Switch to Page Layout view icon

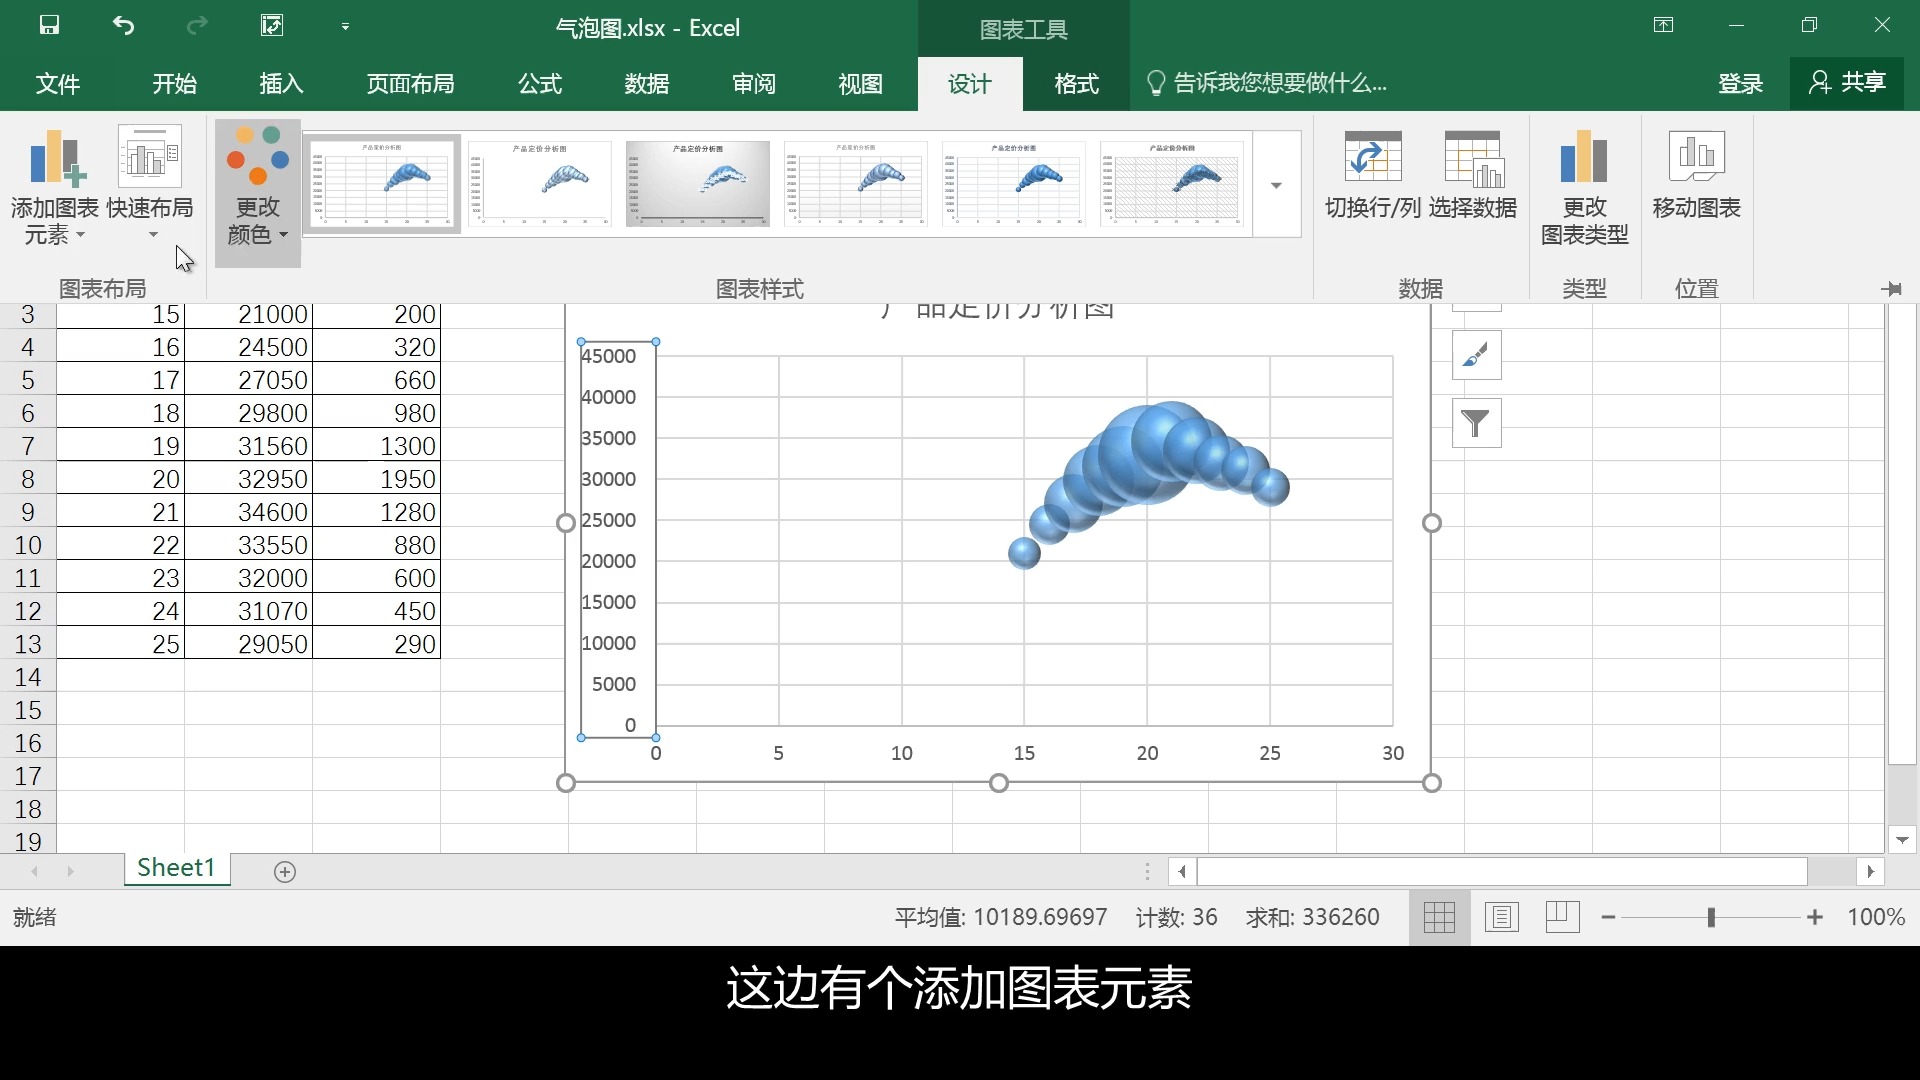pyautogui.click(x=1502, y=917)
